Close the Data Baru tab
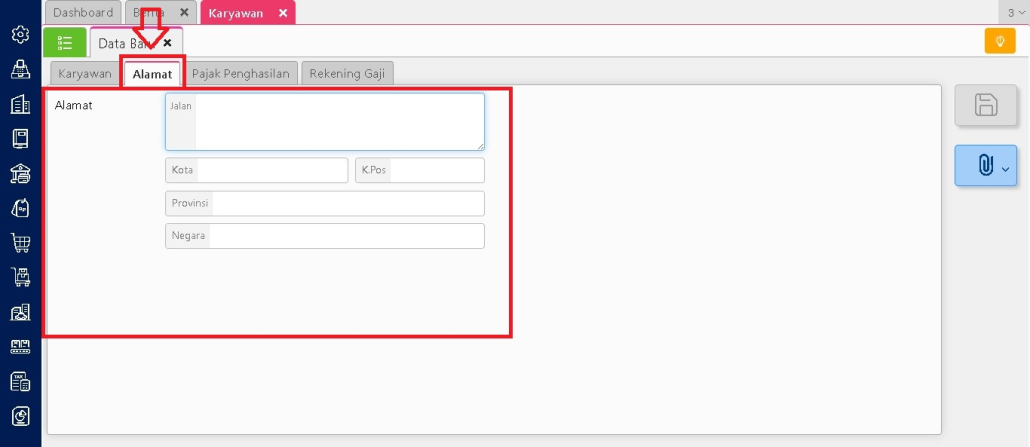The image size is (1030, 447). pos(168,43)
